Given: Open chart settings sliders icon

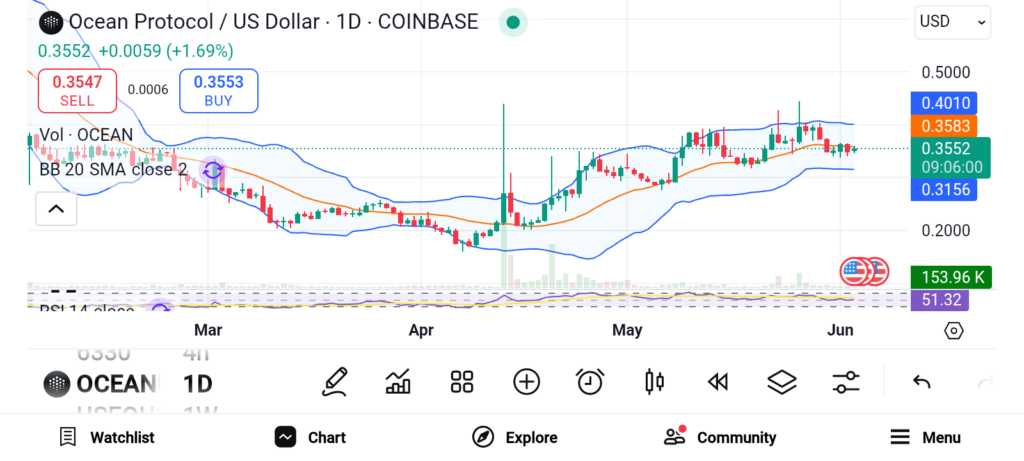Looking at the screenshot, I should tap(846, 382).
